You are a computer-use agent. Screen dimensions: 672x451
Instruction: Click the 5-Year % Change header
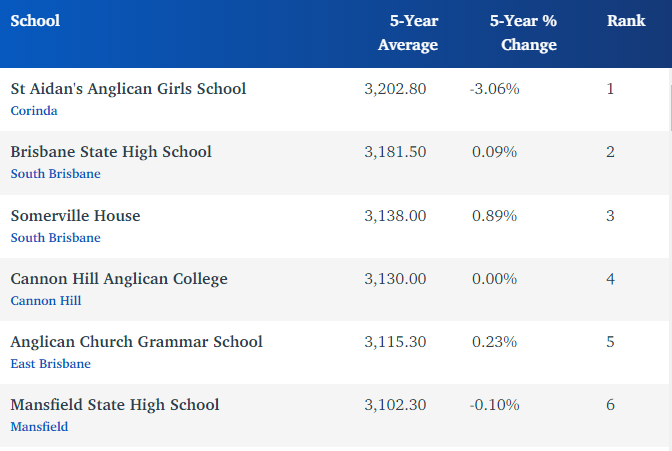pyautogui.click(x=523, y=33)
